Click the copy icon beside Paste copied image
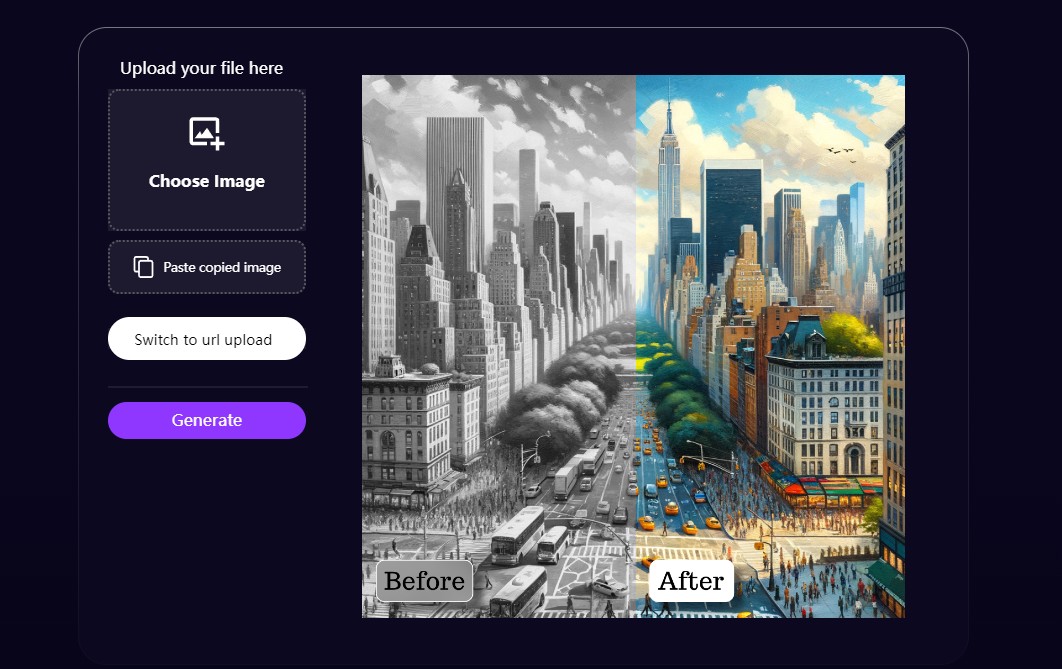The image size is (1062, 669). [143, 267]
